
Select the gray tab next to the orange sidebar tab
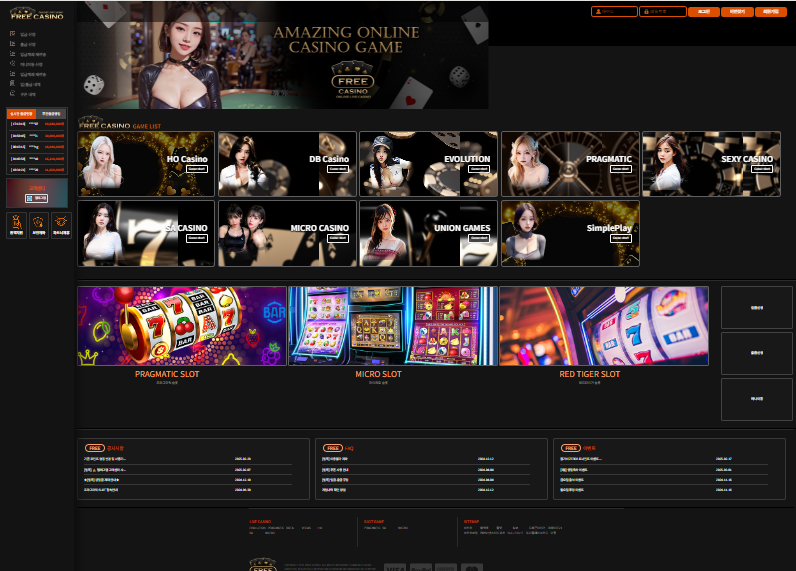click(x=51, y=114)
